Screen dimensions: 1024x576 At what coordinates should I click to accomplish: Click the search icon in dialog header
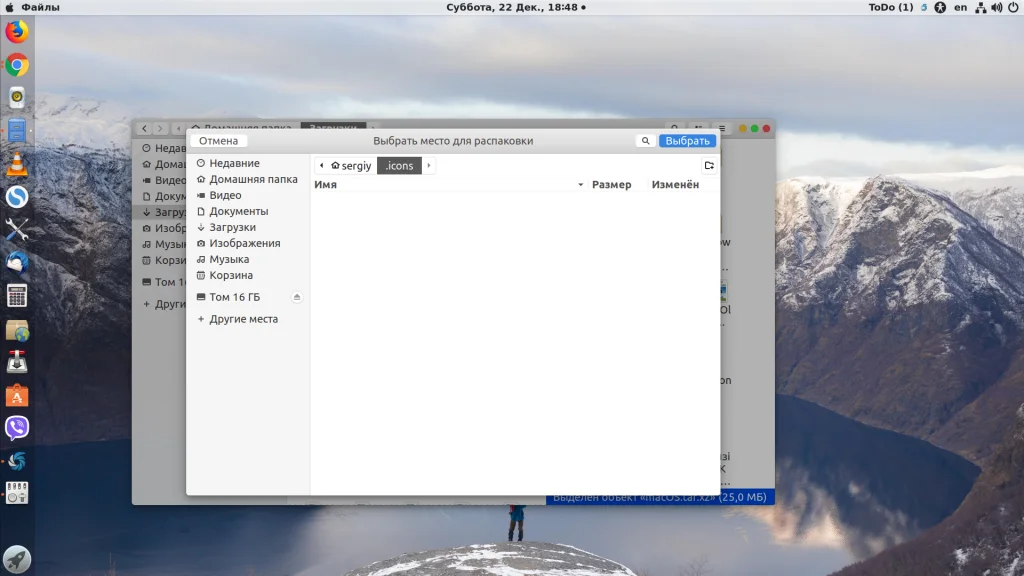click(x=645, y=140)
